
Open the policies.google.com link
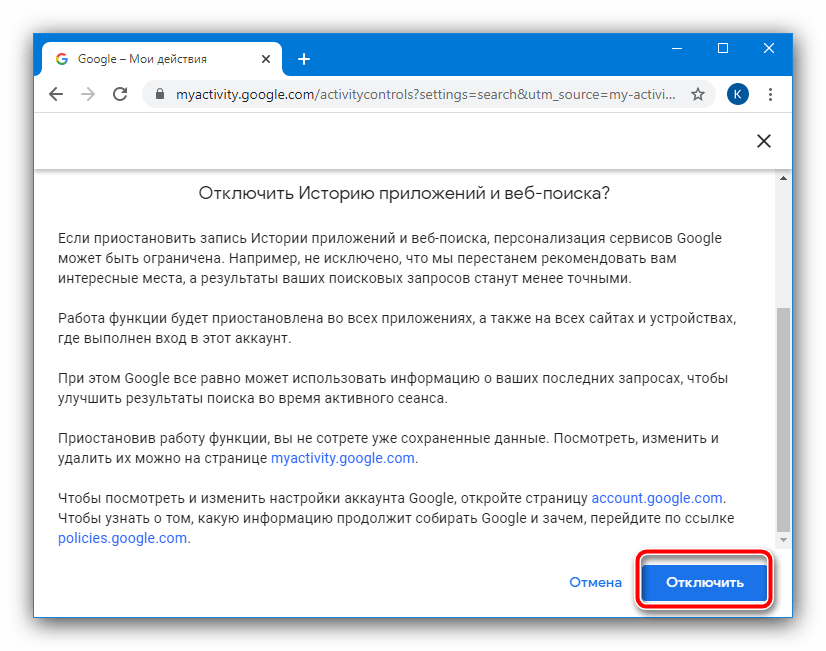click(x=122, y=538)
